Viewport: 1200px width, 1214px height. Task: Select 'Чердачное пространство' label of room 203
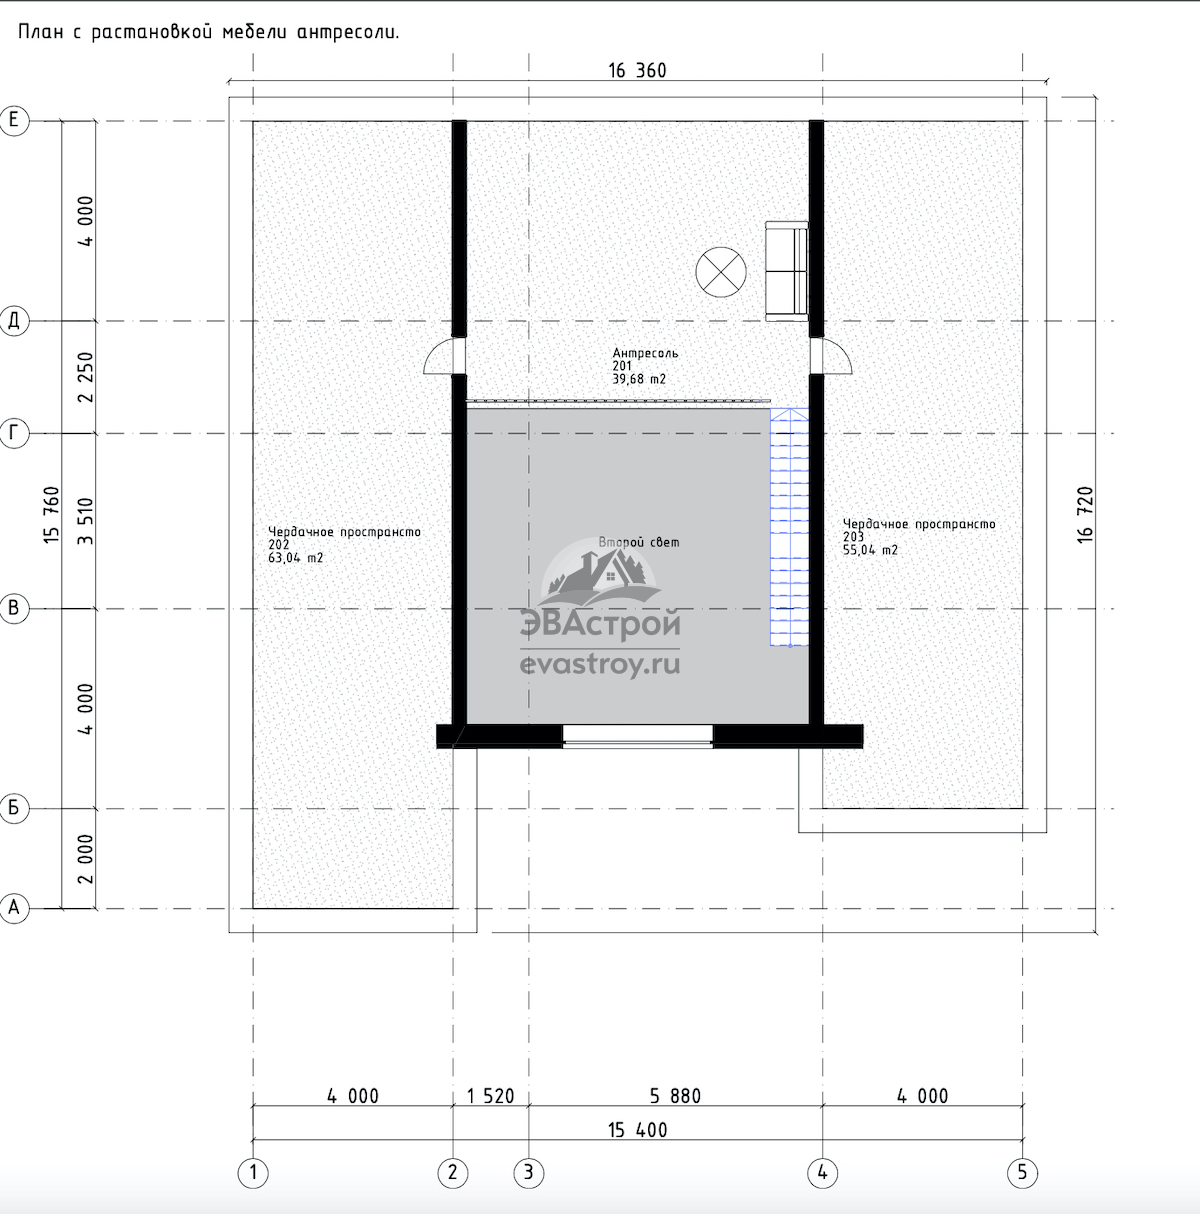click(x=920, y=524)
